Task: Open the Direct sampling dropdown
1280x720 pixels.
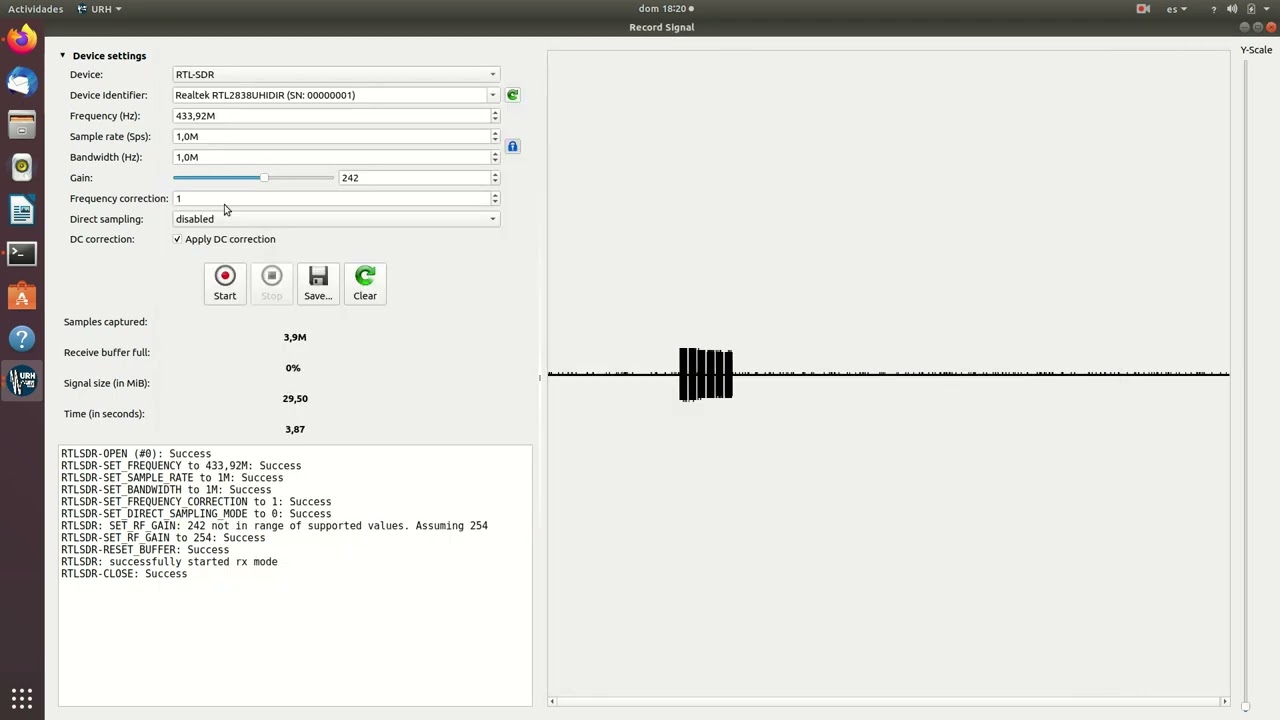Action: tap(336, 219)
